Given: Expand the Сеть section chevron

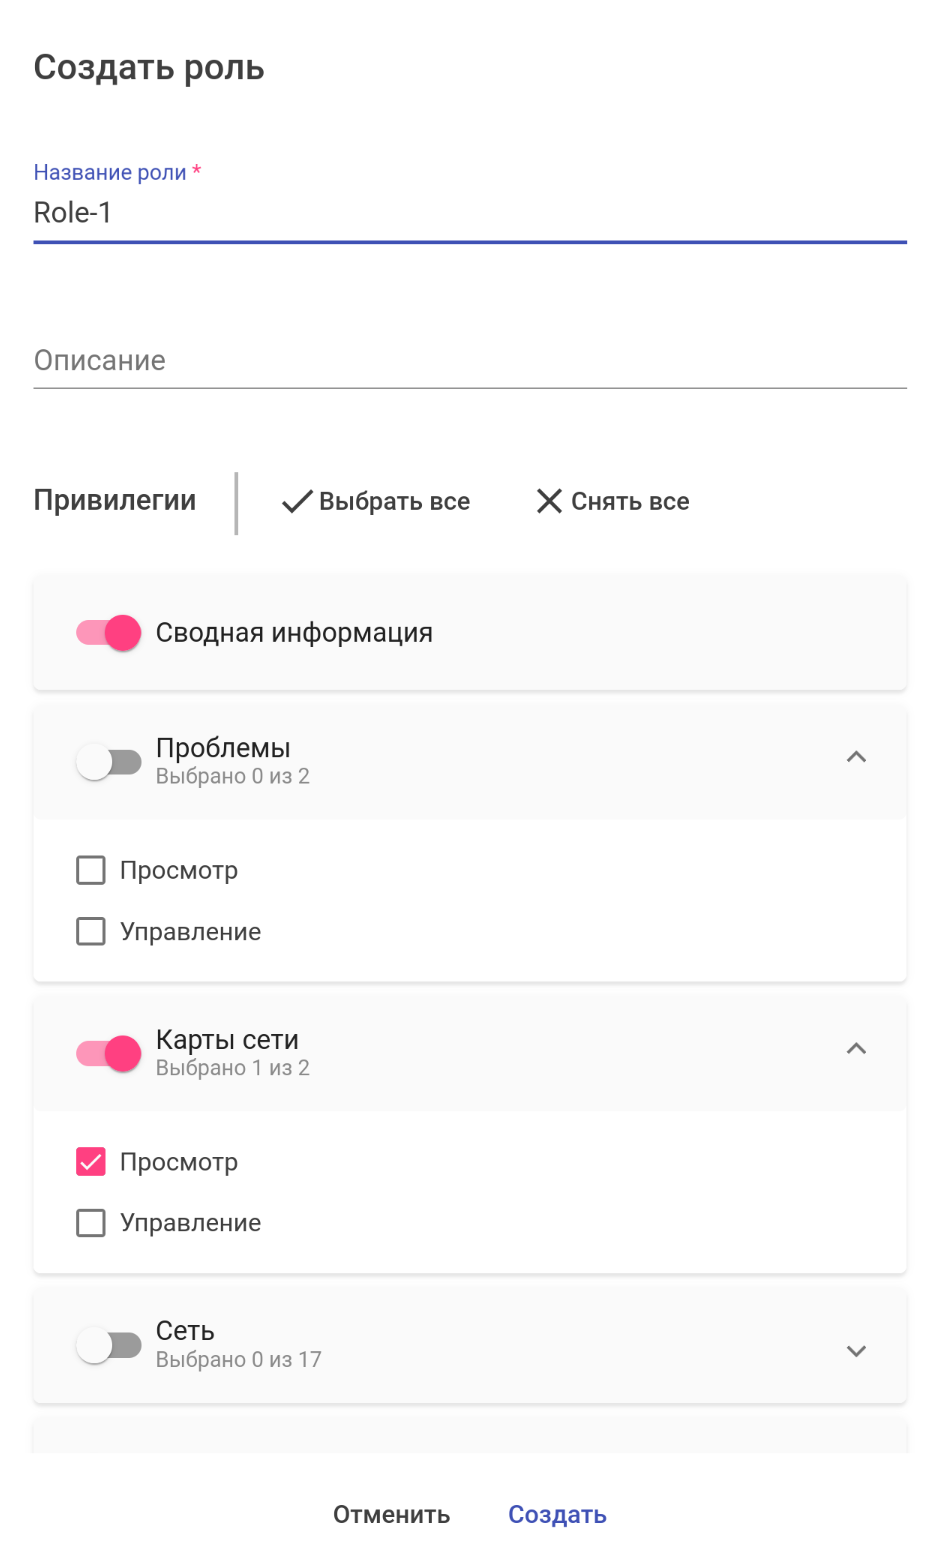Looking at the screenshot, I should tap(856, 1351).
